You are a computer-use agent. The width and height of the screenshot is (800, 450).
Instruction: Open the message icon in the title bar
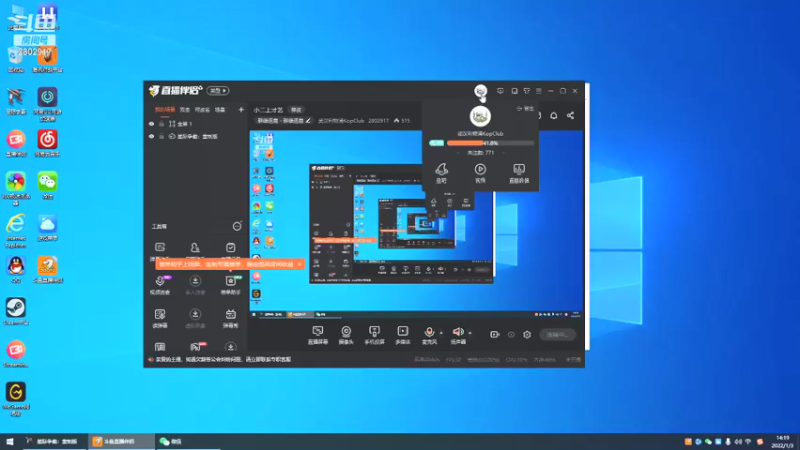pos(500,91)
